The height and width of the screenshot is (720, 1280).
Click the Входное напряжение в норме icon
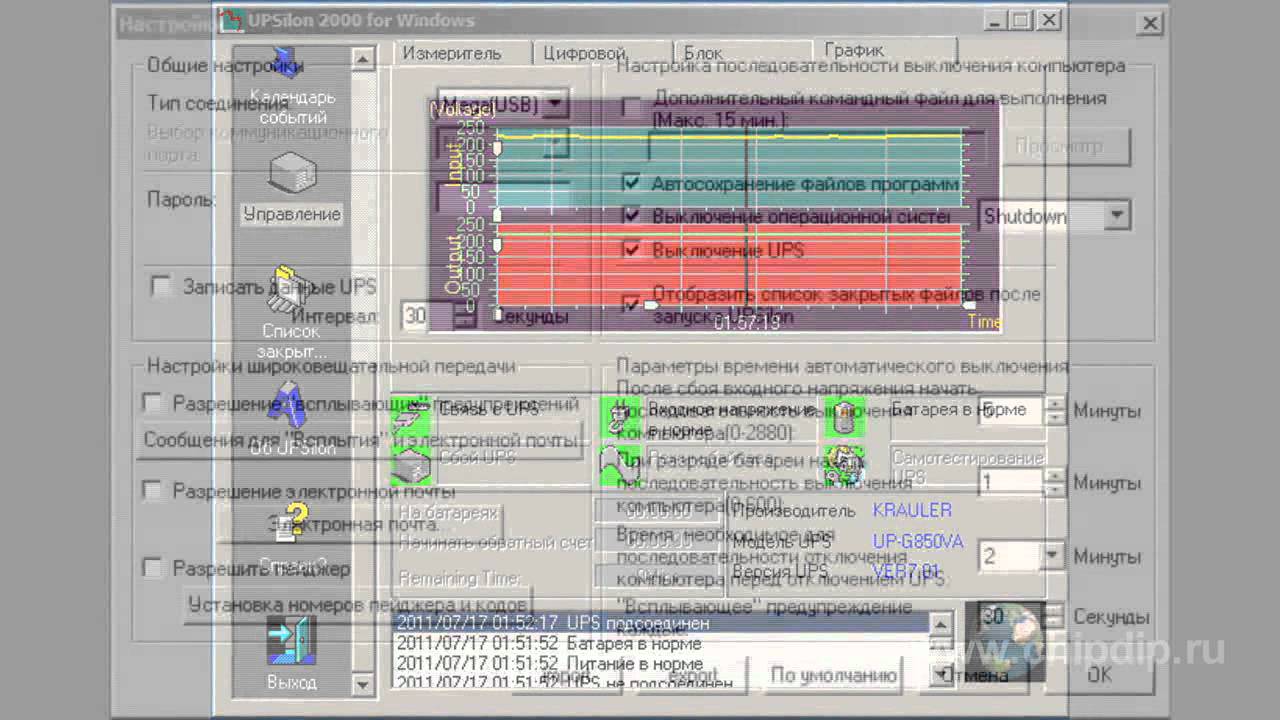click(619, 415)
